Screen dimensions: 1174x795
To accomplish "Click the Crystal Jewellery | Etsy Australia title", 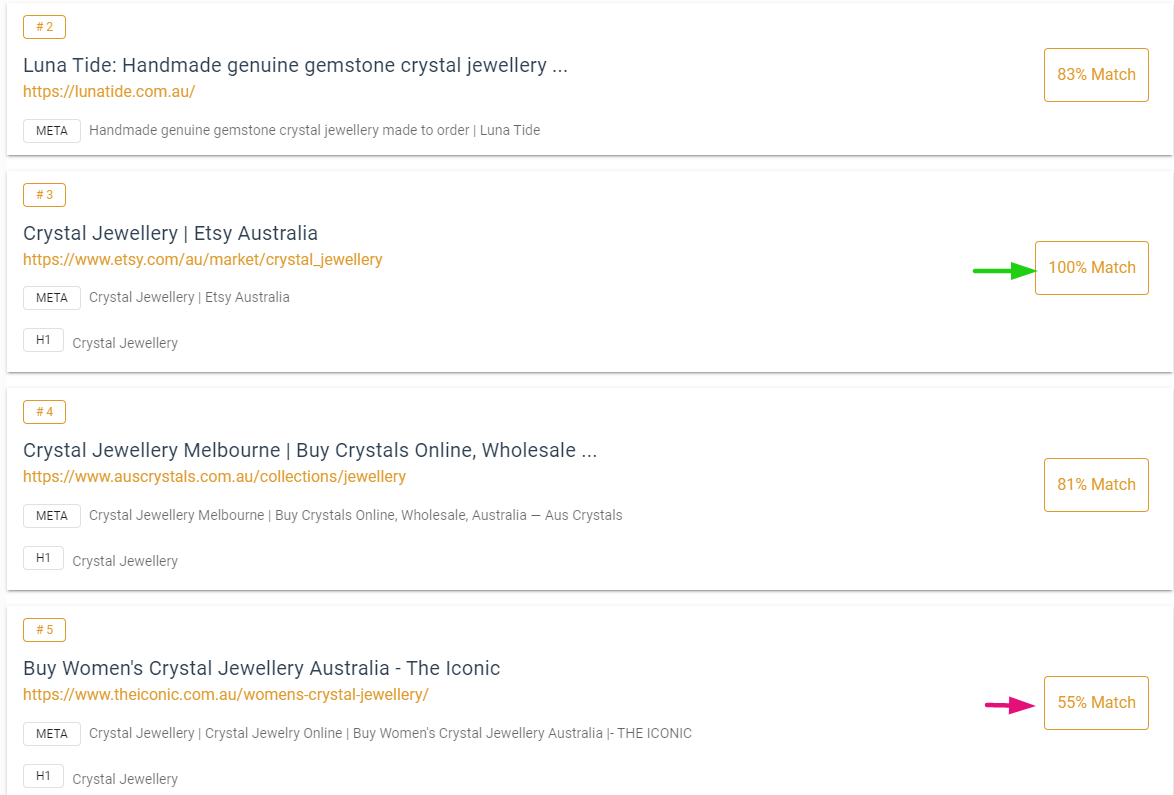I will pos(170,233).
